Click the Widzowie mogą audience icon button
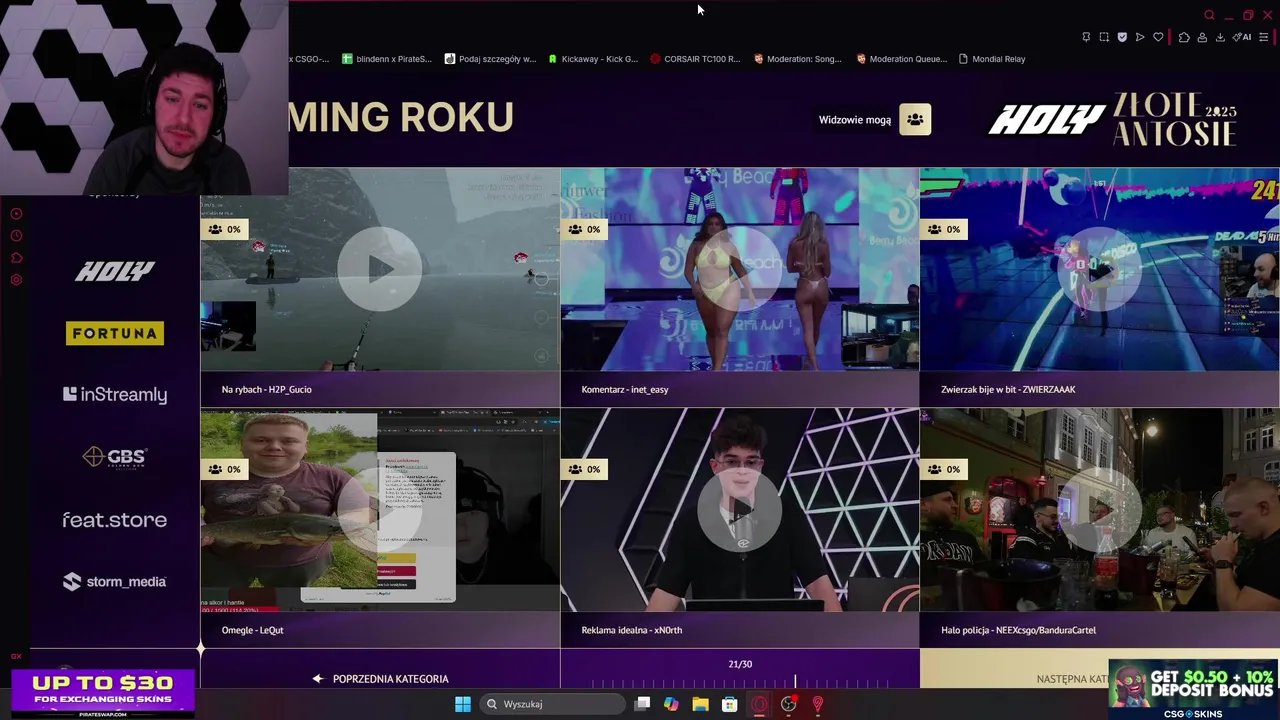The width and height of the screenshot is (1280, 720). coord(915,120)
